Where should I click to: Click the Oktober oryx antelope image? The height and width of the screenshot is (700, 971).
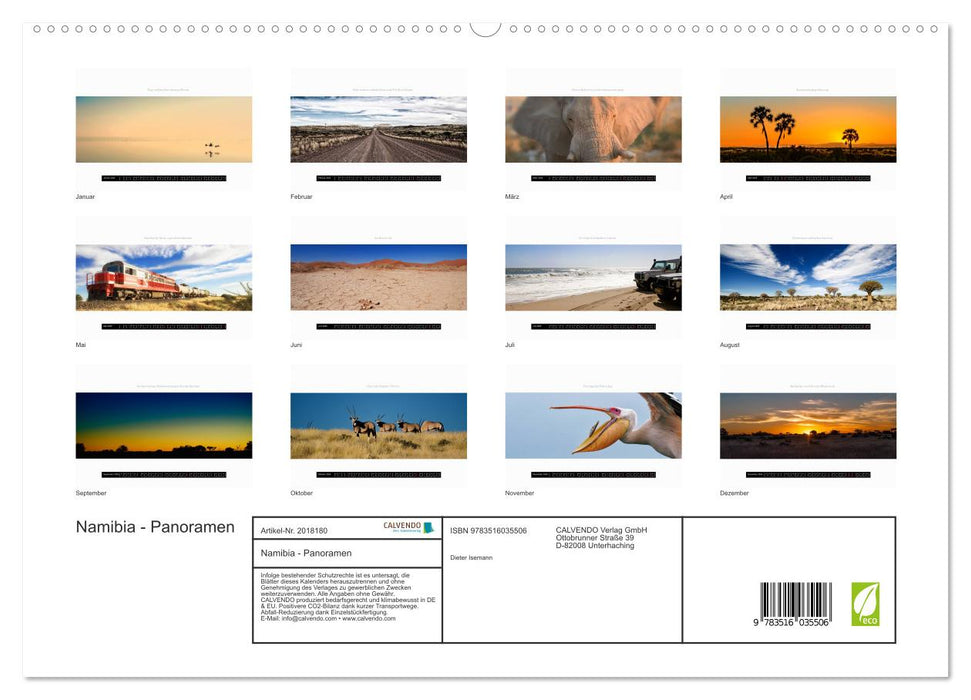378,424
